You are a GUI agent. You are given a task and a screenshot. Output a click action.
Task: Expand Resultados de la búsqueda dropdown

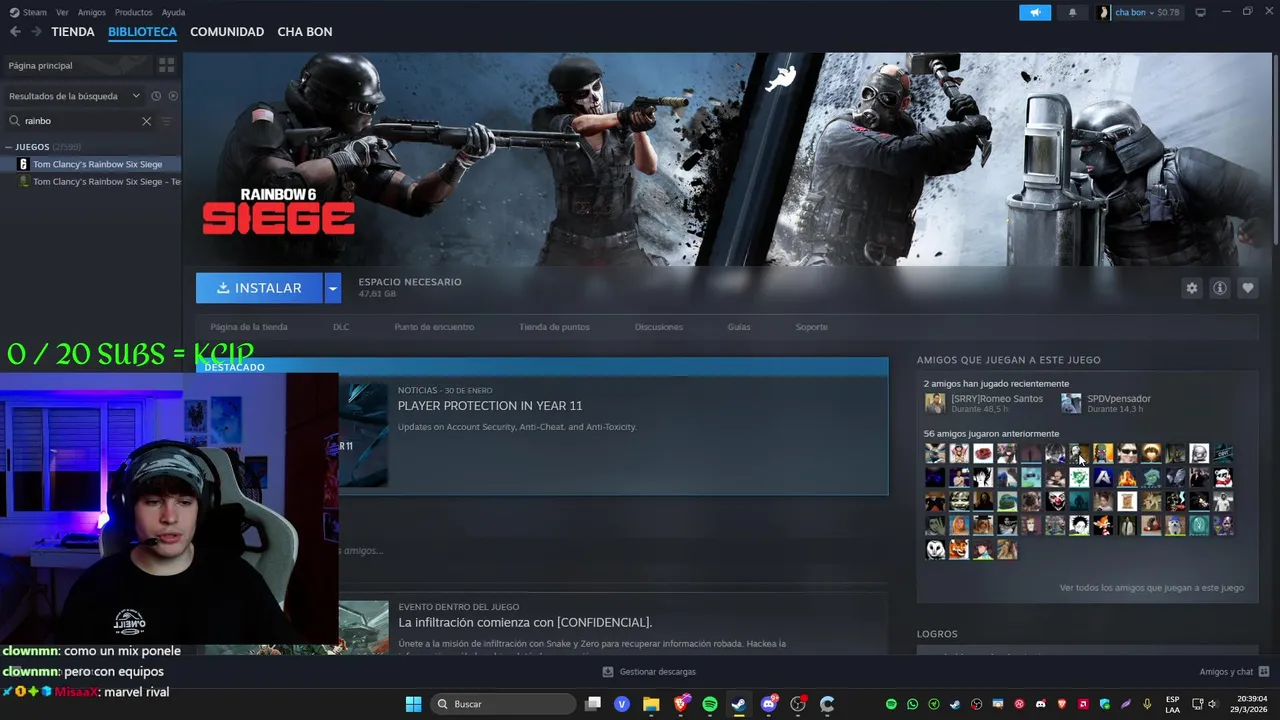click(75, 96)
